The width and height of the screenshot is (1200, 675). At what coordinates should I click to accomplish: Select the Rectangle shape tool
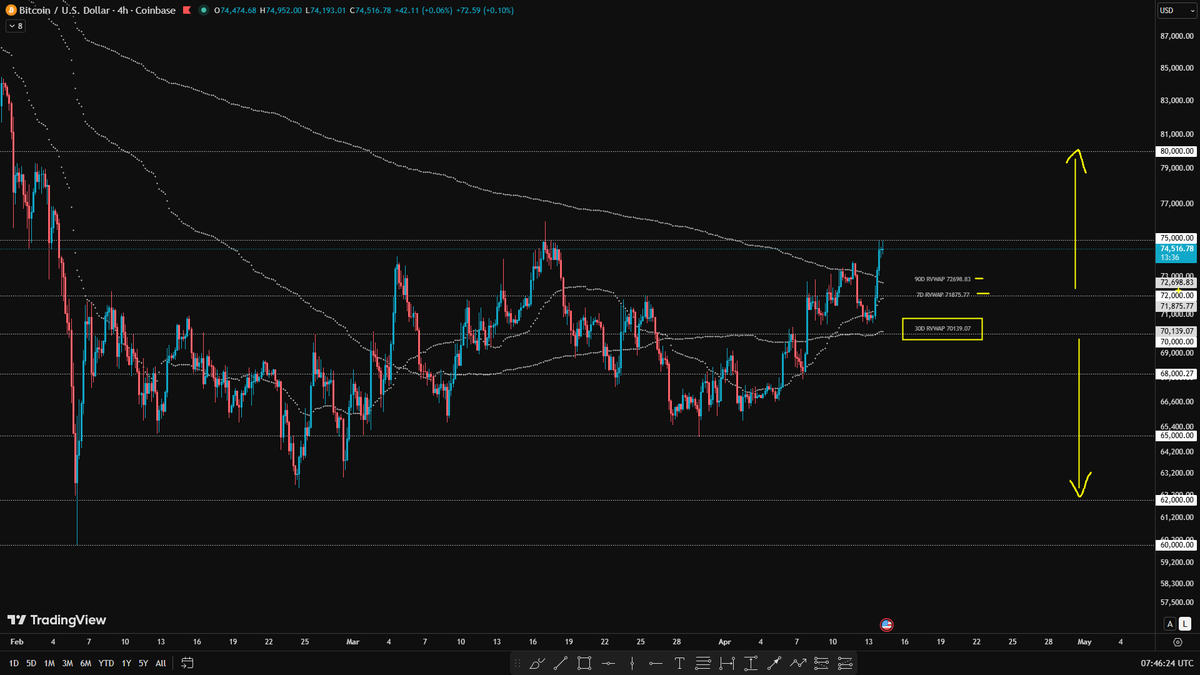tap(584, 662)
